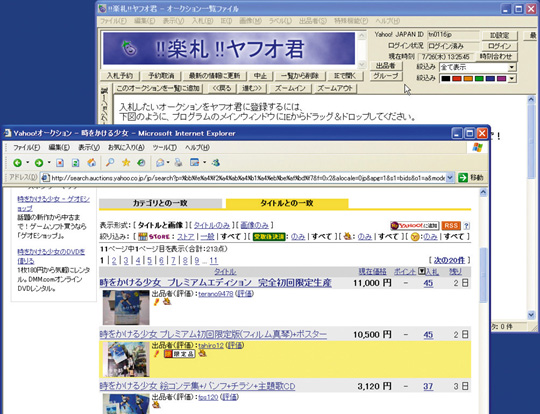Click the IEで開く button
The width and height of the screenshot is (540, 414).
pyautogui.click(x=345, y=76)
